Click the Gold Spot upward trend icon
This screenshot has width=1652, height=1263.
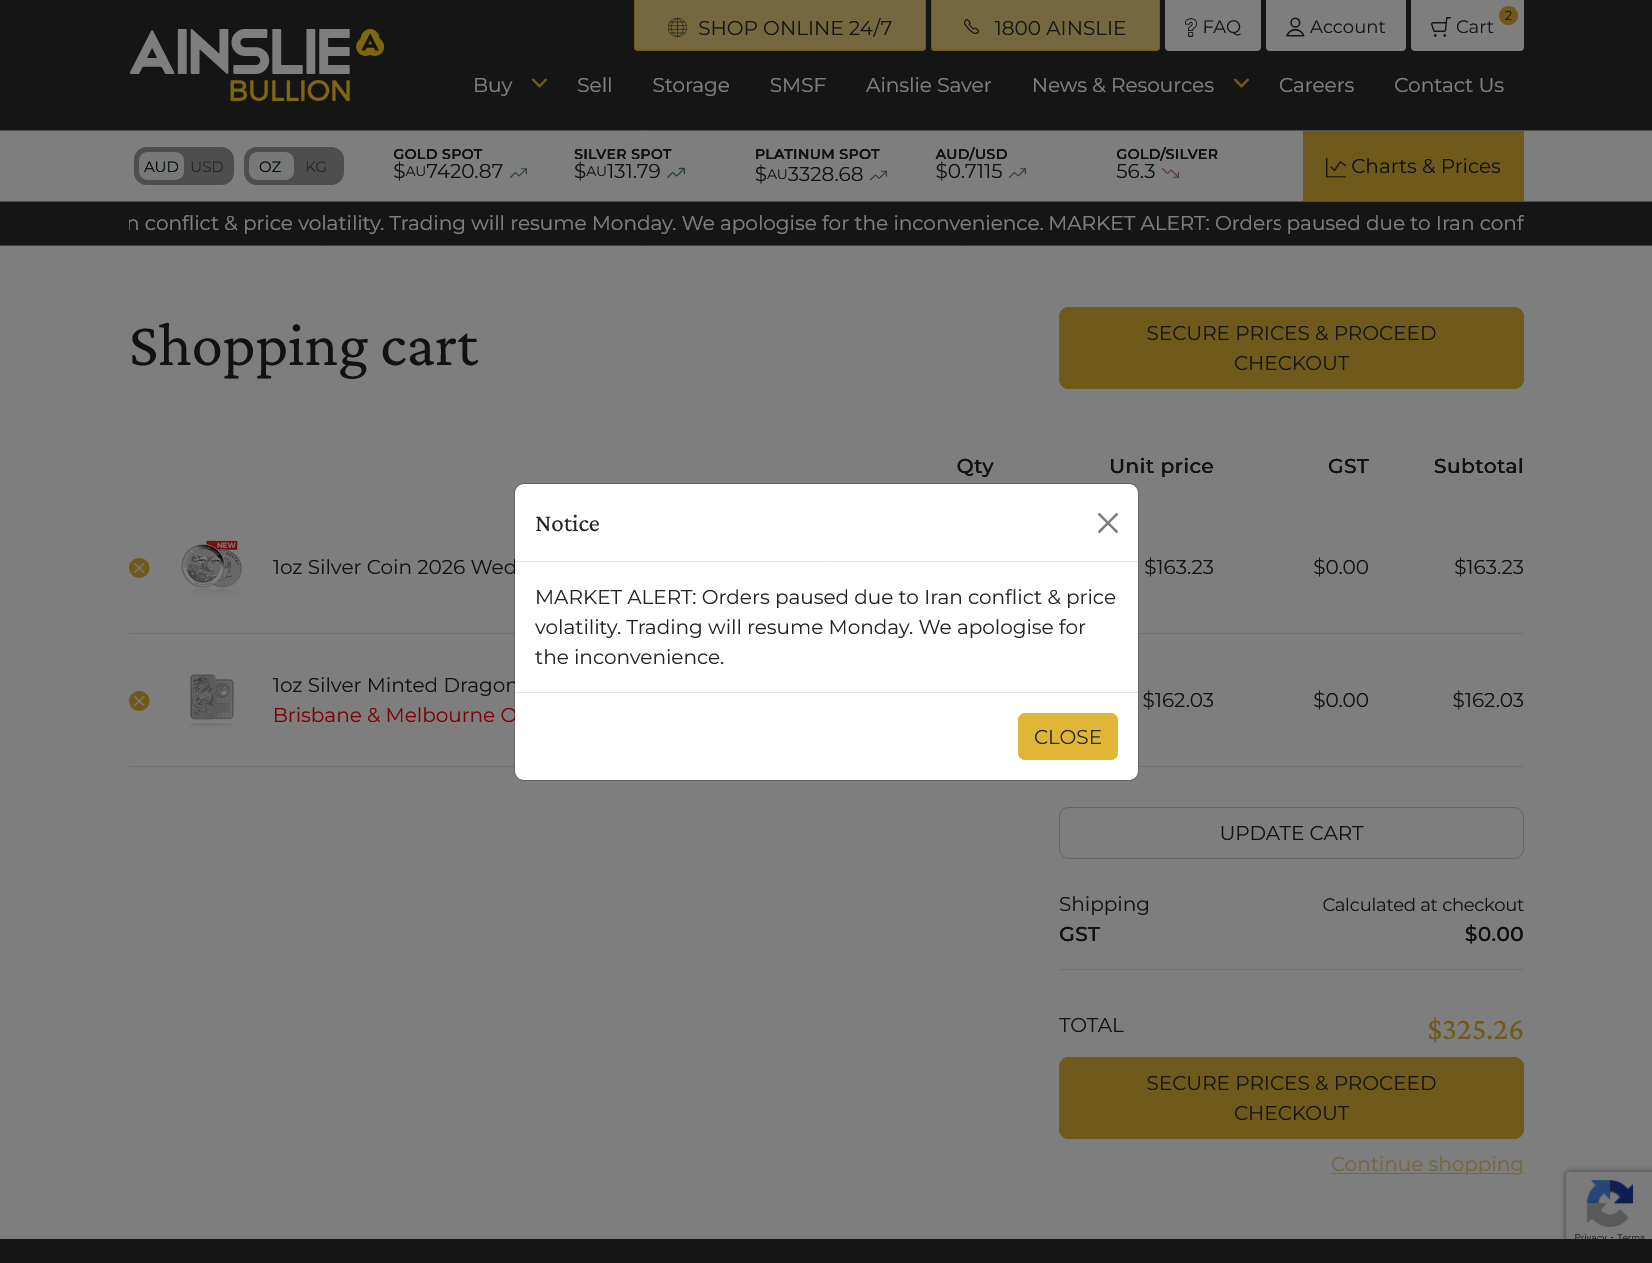tap(518, 173)
